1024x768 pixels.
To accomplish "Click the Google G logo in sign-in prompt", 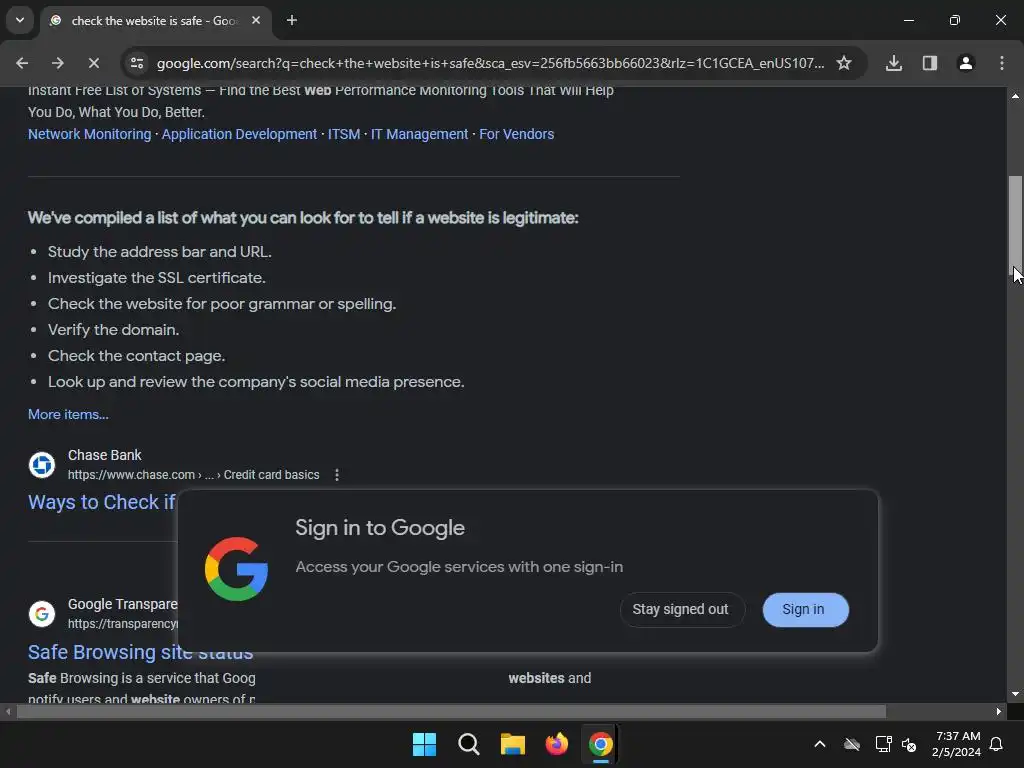I will point(236,569).
